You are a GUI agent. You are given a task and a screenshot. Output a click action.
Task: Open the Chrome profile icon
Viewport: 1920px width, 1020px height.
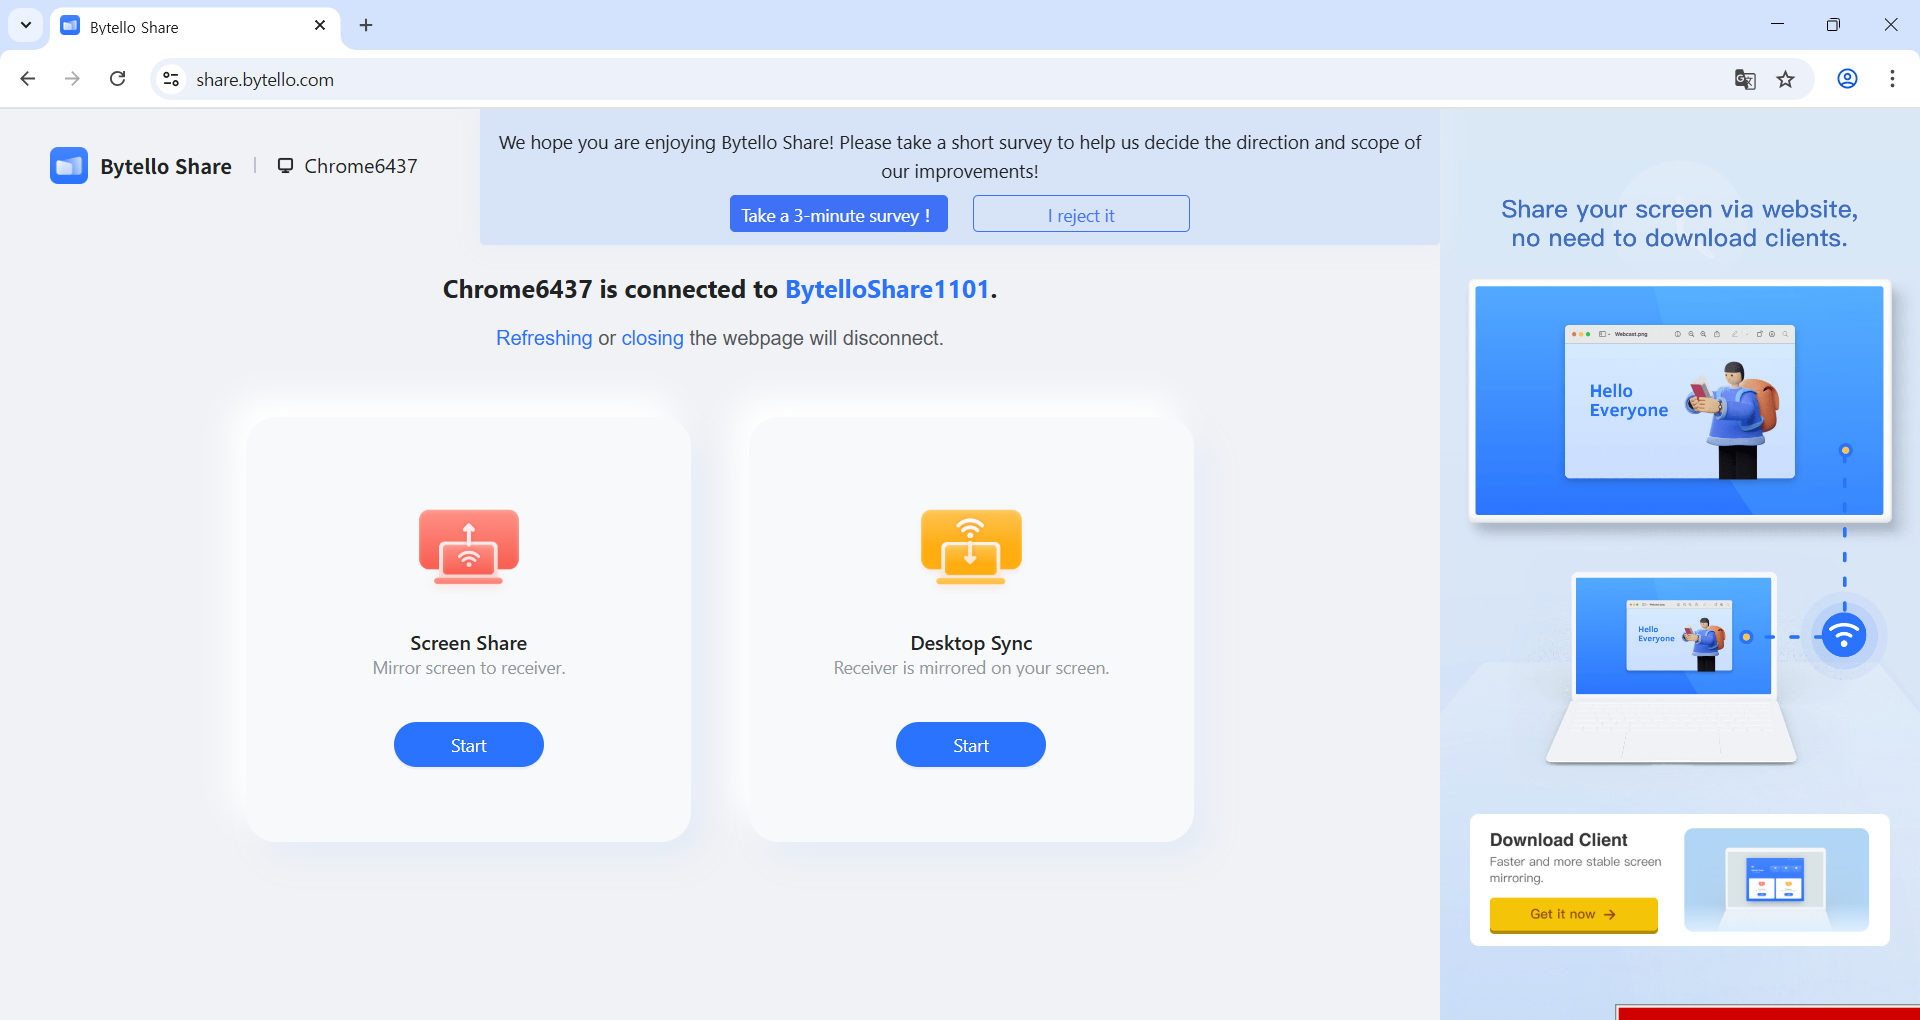click(1847, 79)
